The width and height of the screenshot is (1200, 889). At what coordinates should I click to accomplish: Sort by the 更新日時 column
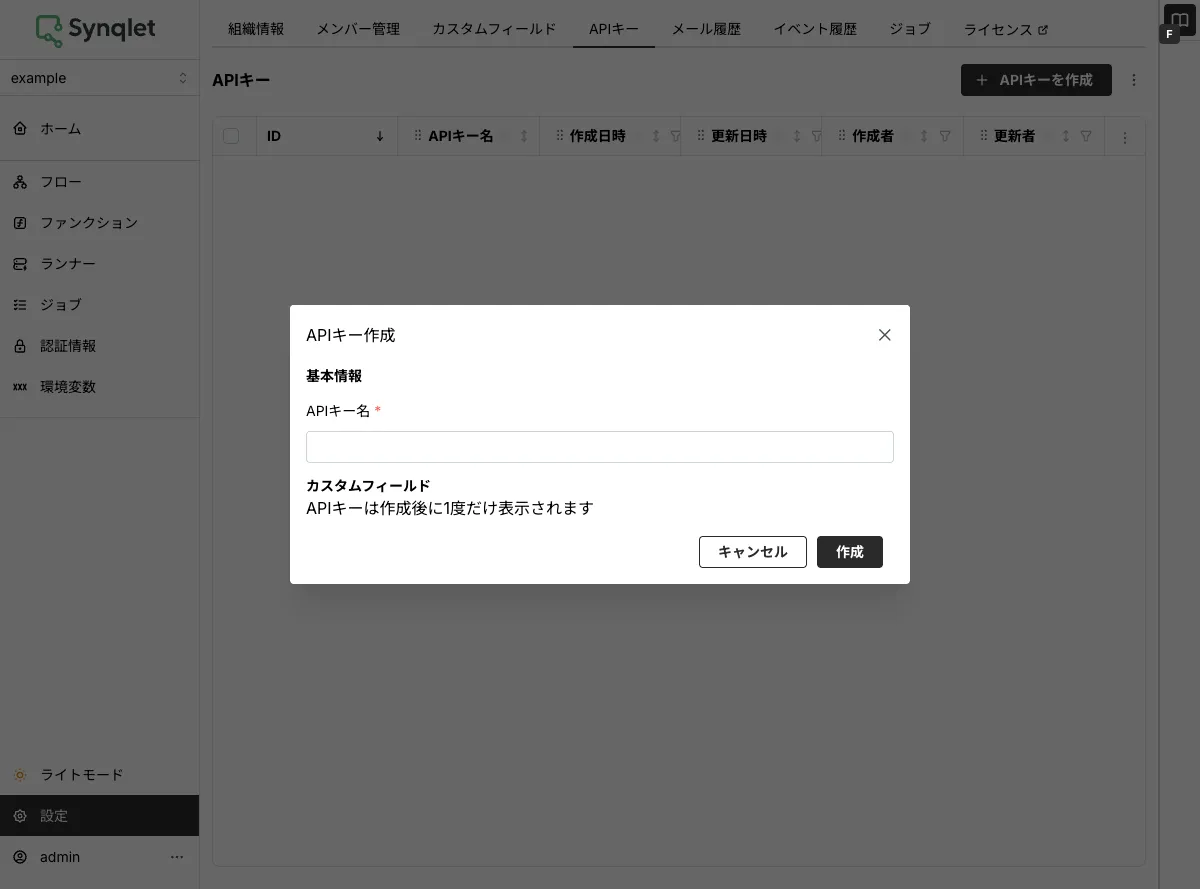click(797, 136)
